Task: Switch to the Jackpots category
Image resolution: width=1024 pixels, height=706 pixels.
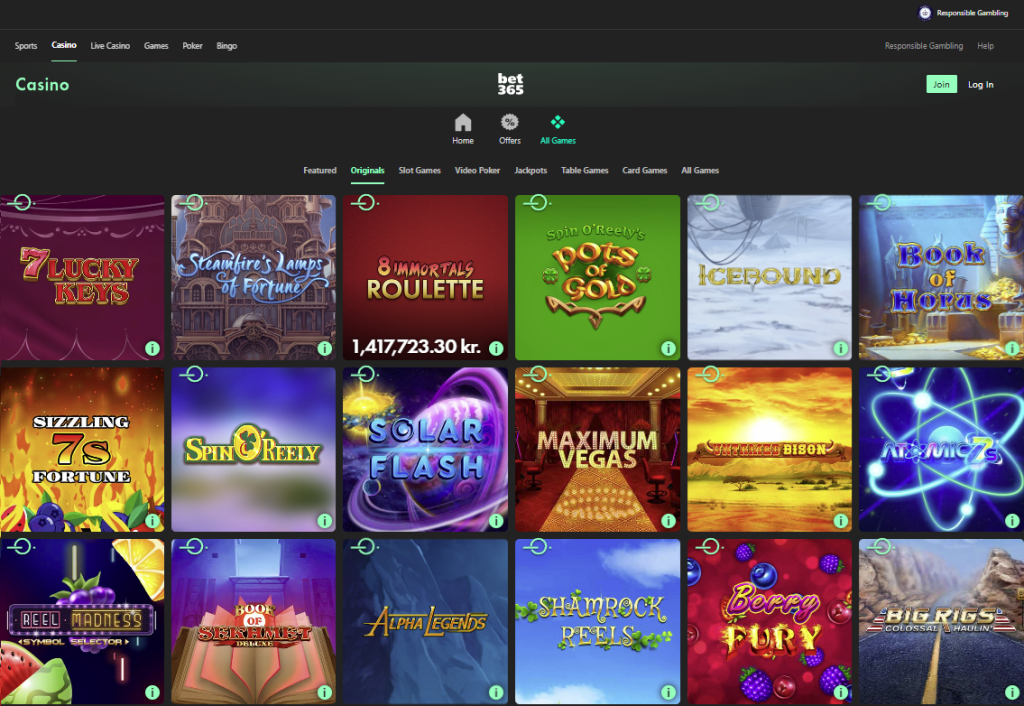Action: point(531,170)
